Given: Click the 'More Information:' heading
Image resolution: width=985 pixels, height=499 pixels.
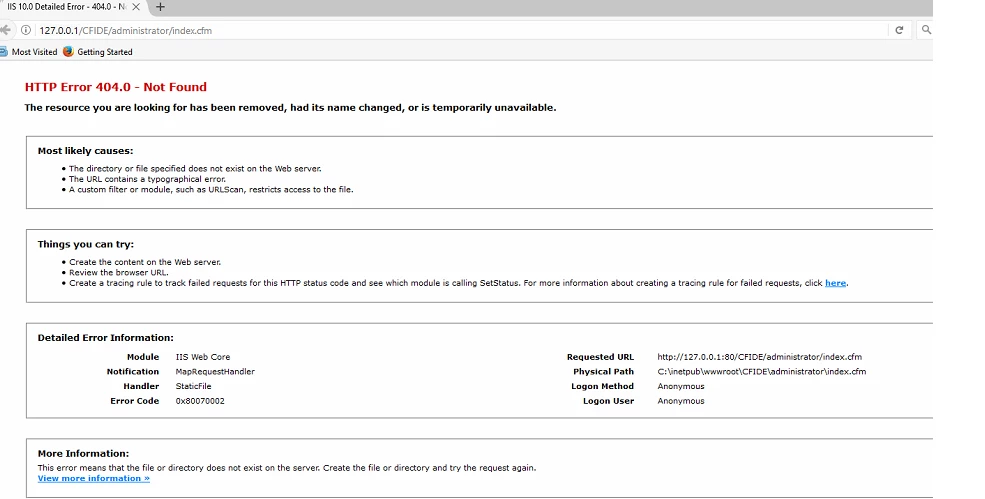Looking at the screenshot, I should pyautogui.click(x=83, y=453).
